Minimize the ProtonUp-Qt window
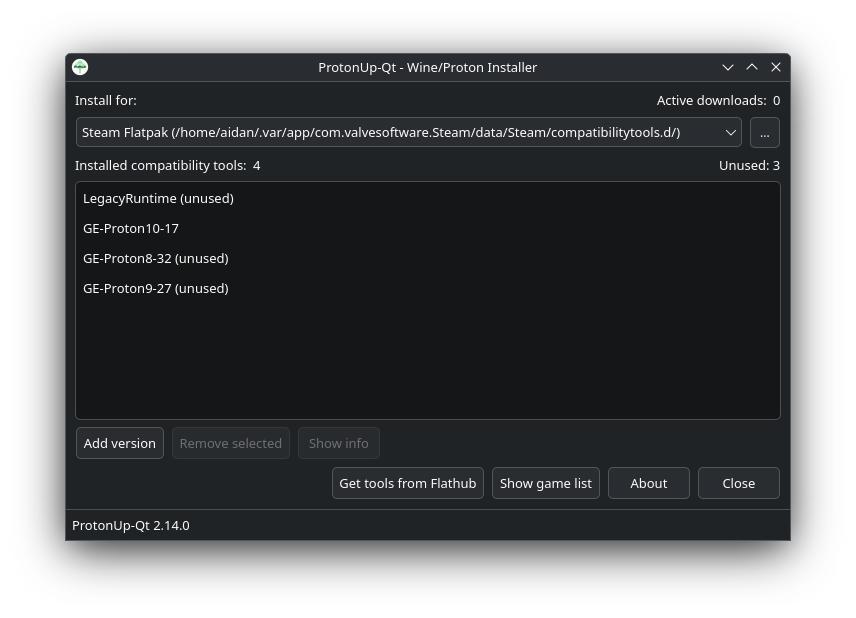This screenshot has width=856, height=618. [728, 67]
